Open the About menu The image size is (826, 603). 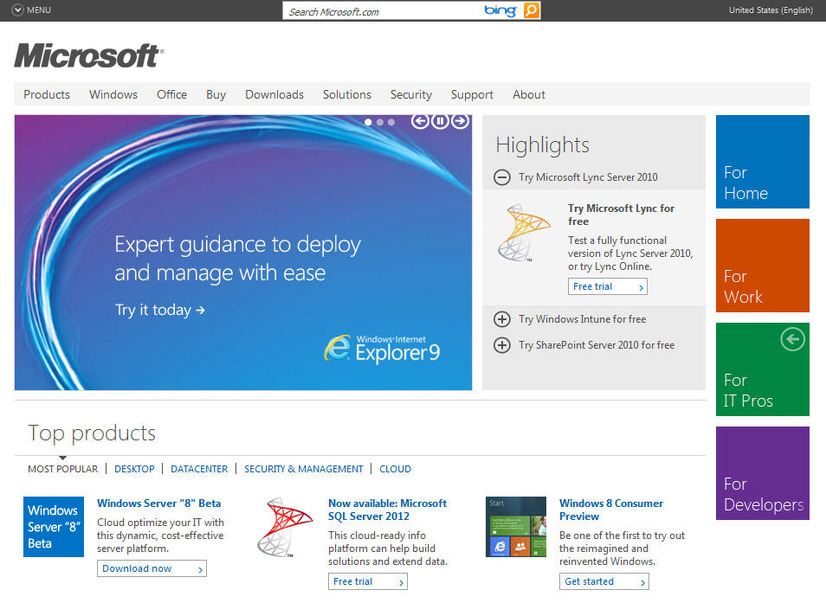click(x=529, y=95)
